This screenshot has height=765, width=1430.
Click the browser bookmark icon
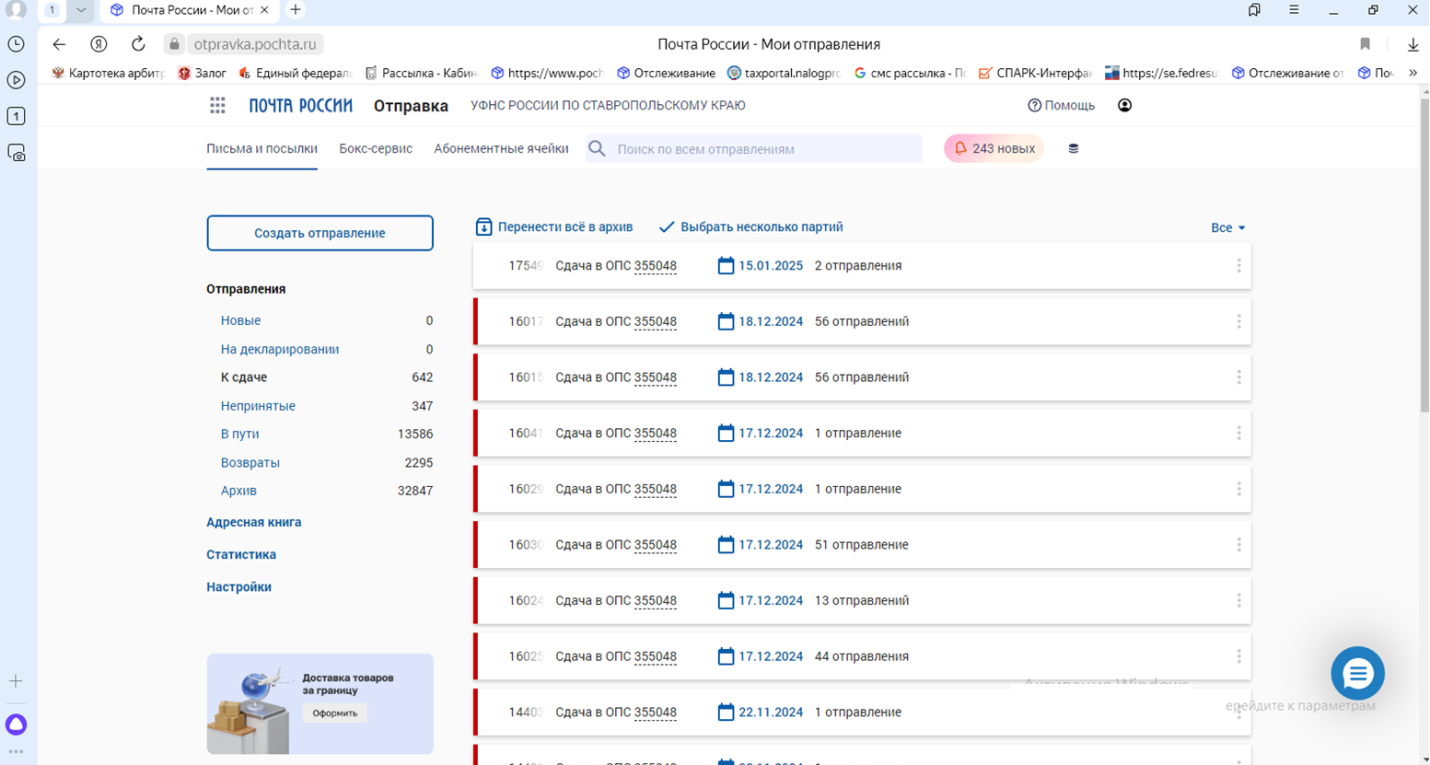(x=1365, y=44)
